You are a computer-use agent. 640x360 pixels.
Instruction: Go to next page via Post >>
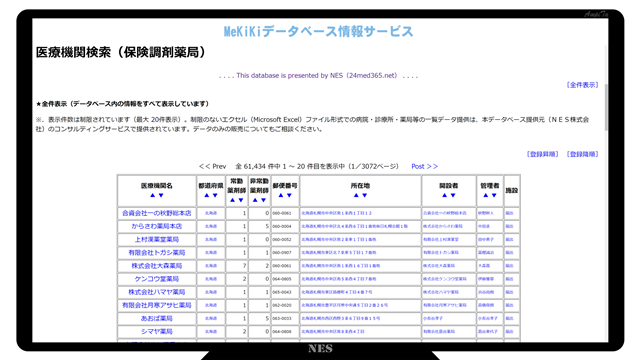coord(424,167)
